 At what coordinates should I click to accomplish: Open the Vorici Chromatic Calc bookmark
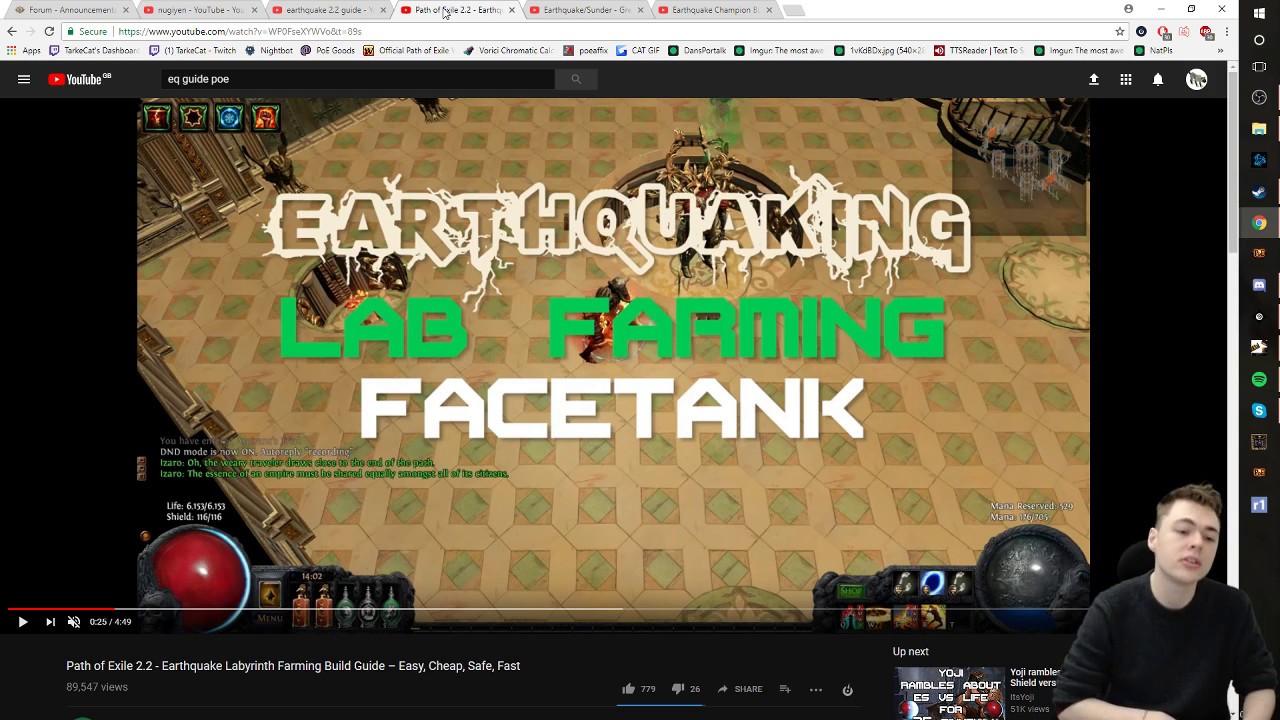tap(508, 50)
